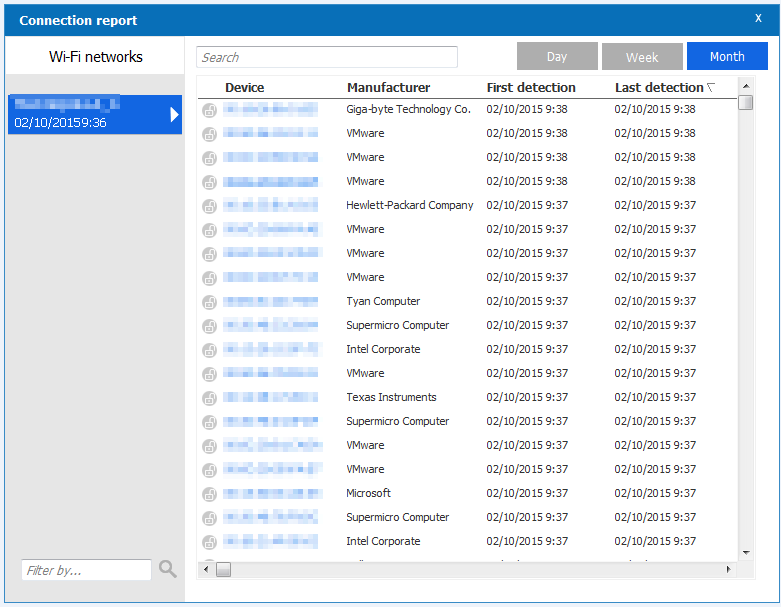
Task: Open the selected Wi-Fi network arrow
Action: click(x=174, y=115)
